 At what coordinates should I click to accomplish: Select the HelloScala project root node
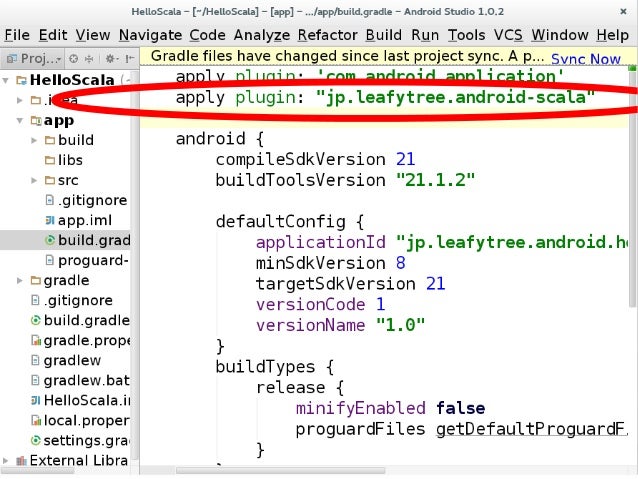click(72, 80)
